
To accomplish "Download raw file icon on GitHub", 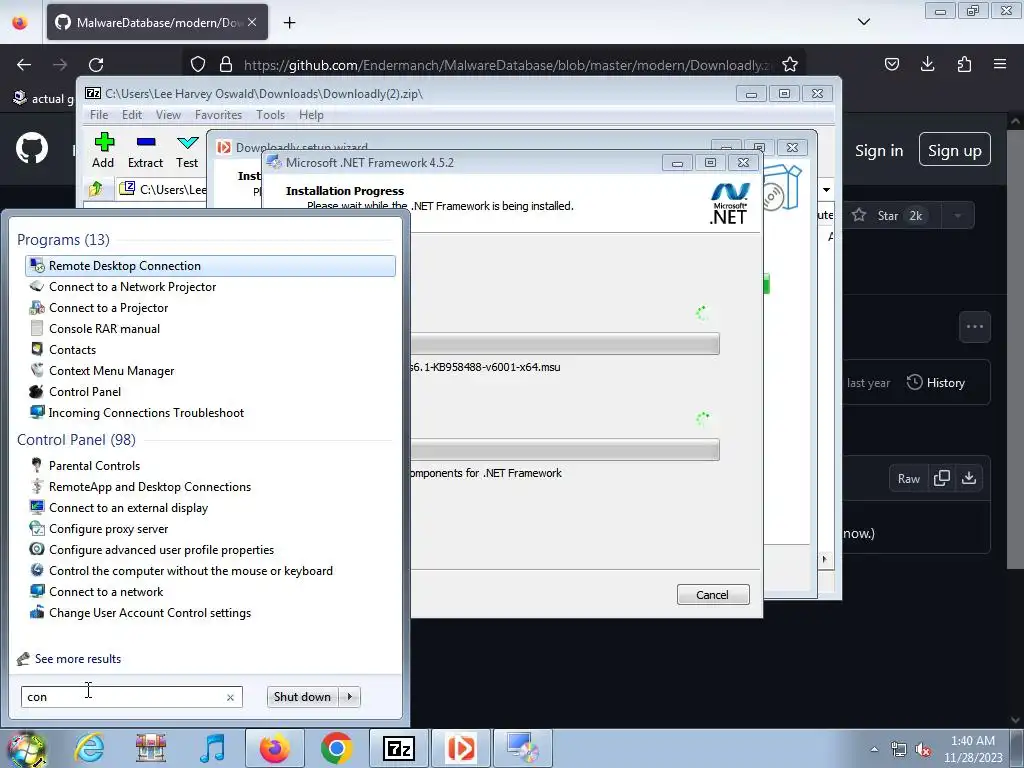I will pyautogui.click(x=969, y=478).
